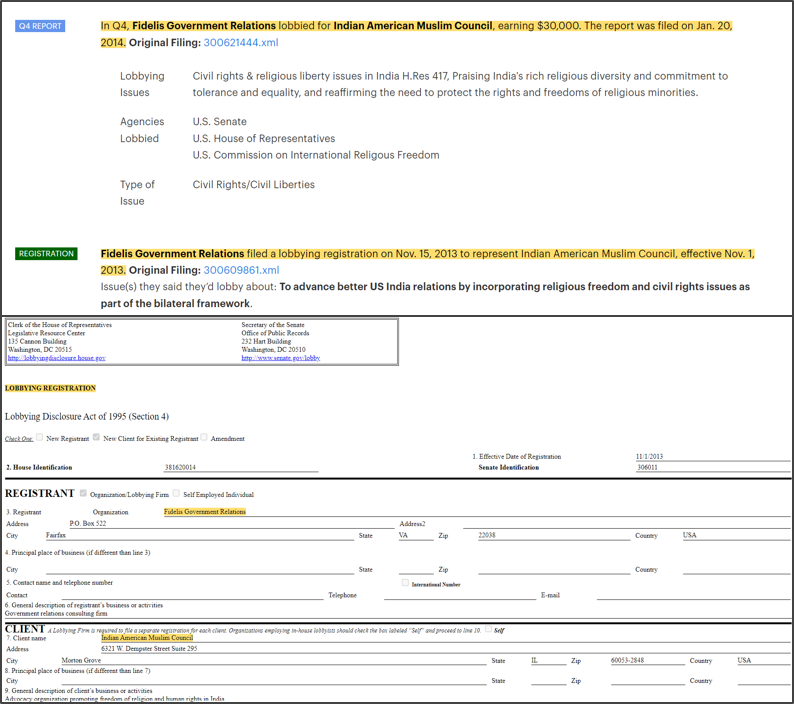
Task: Click the empty Address2 field
Action: (627, 524)
